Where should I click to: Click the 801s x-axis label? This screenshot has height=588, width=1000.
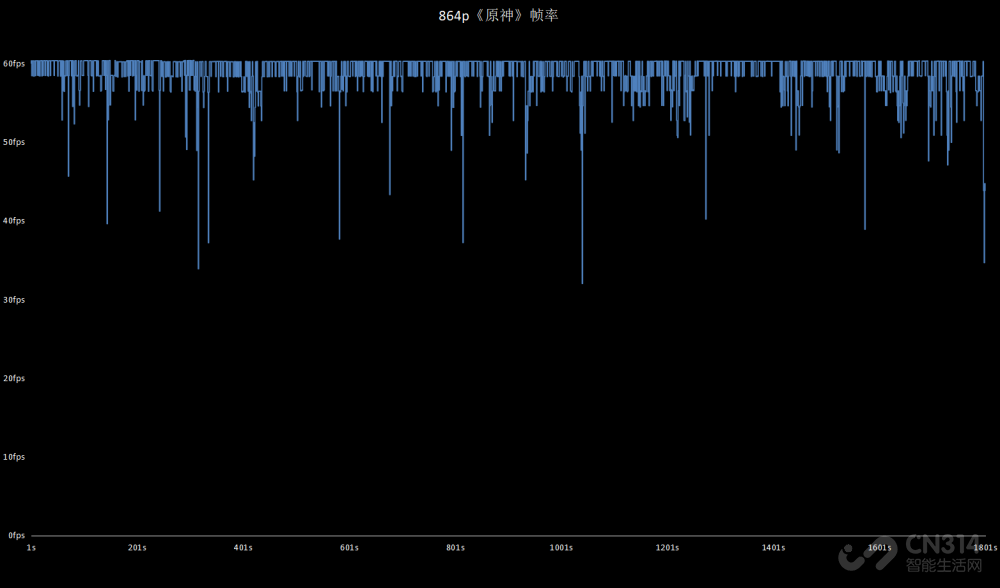tap(455, 548)
